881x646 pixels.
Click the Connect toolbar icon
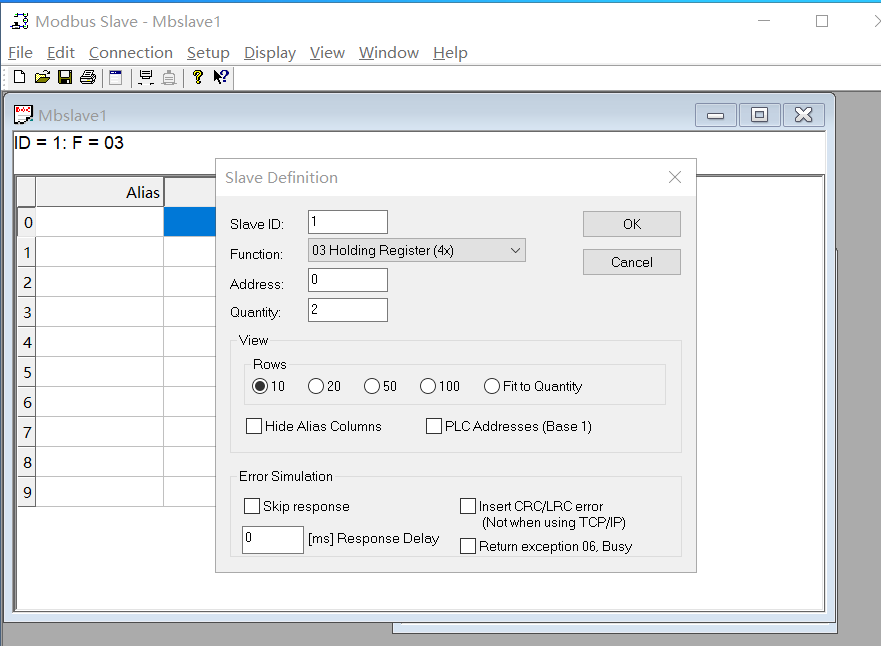click(146, 77)
